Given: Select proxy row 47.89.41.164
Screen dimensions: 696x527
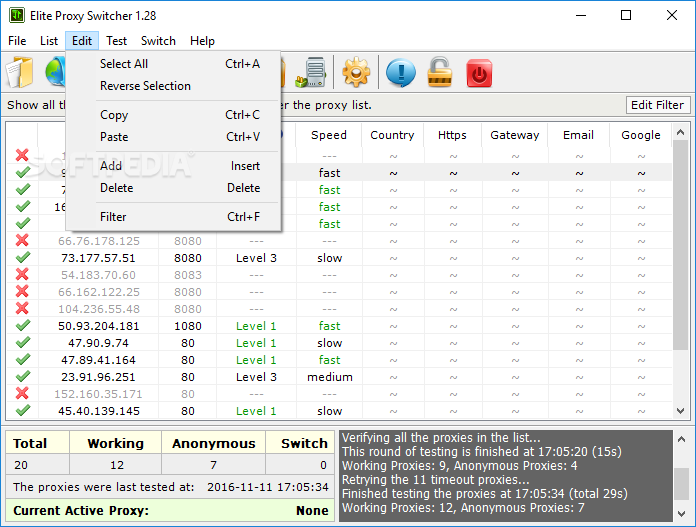Looking at the screenshot, I should pos(340,360).
